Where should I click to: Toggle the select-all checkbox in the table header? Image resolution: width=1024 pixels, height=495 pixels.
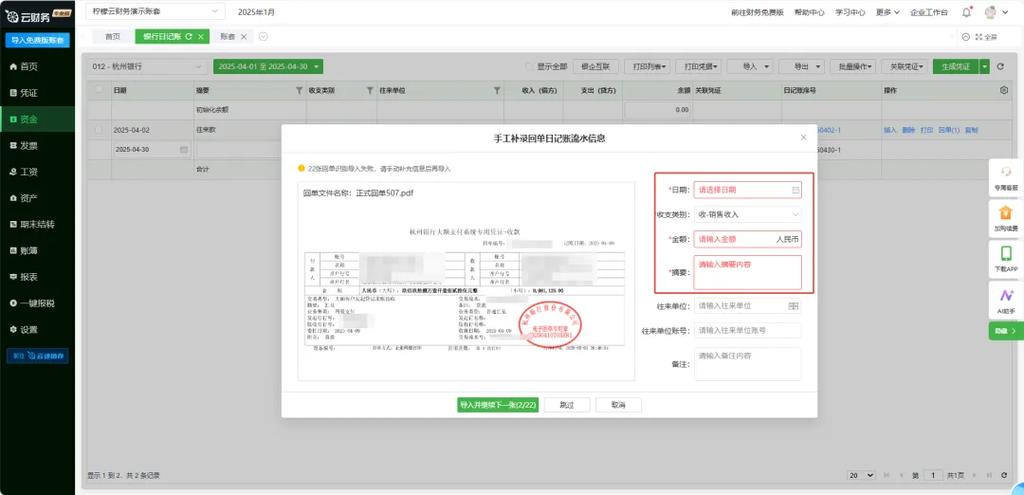[x=99, y=90]
